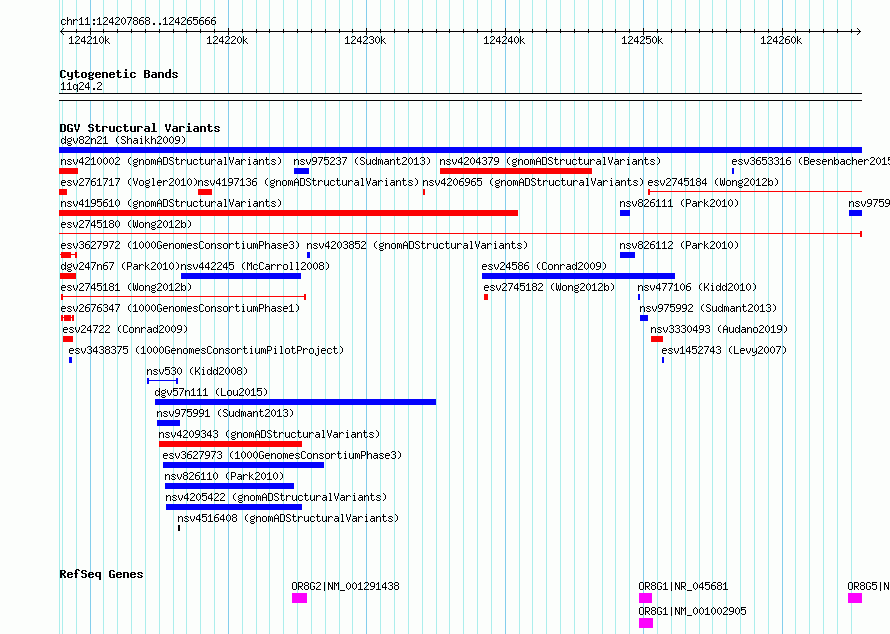
Task: Open nsv4197136 gnomAD variant label
Action: point(308,182)
